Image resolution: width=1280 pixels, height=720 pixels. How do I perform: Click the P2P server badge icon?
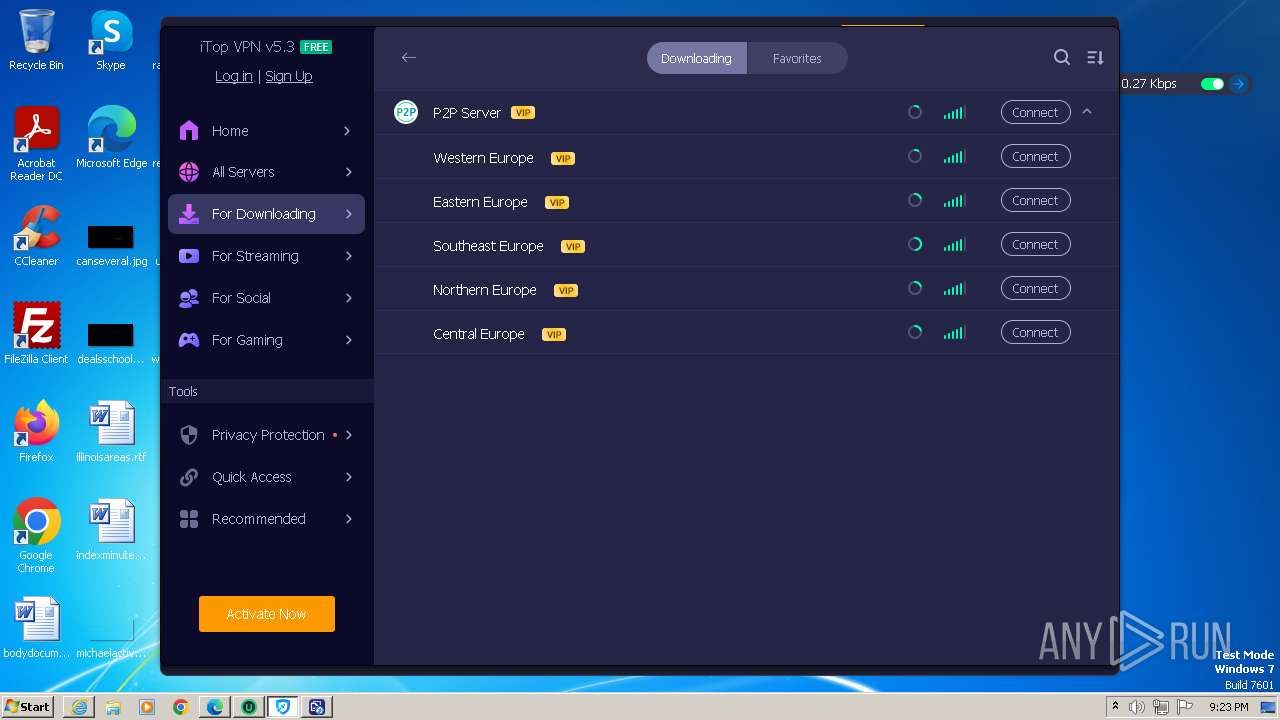coord(405,112)
